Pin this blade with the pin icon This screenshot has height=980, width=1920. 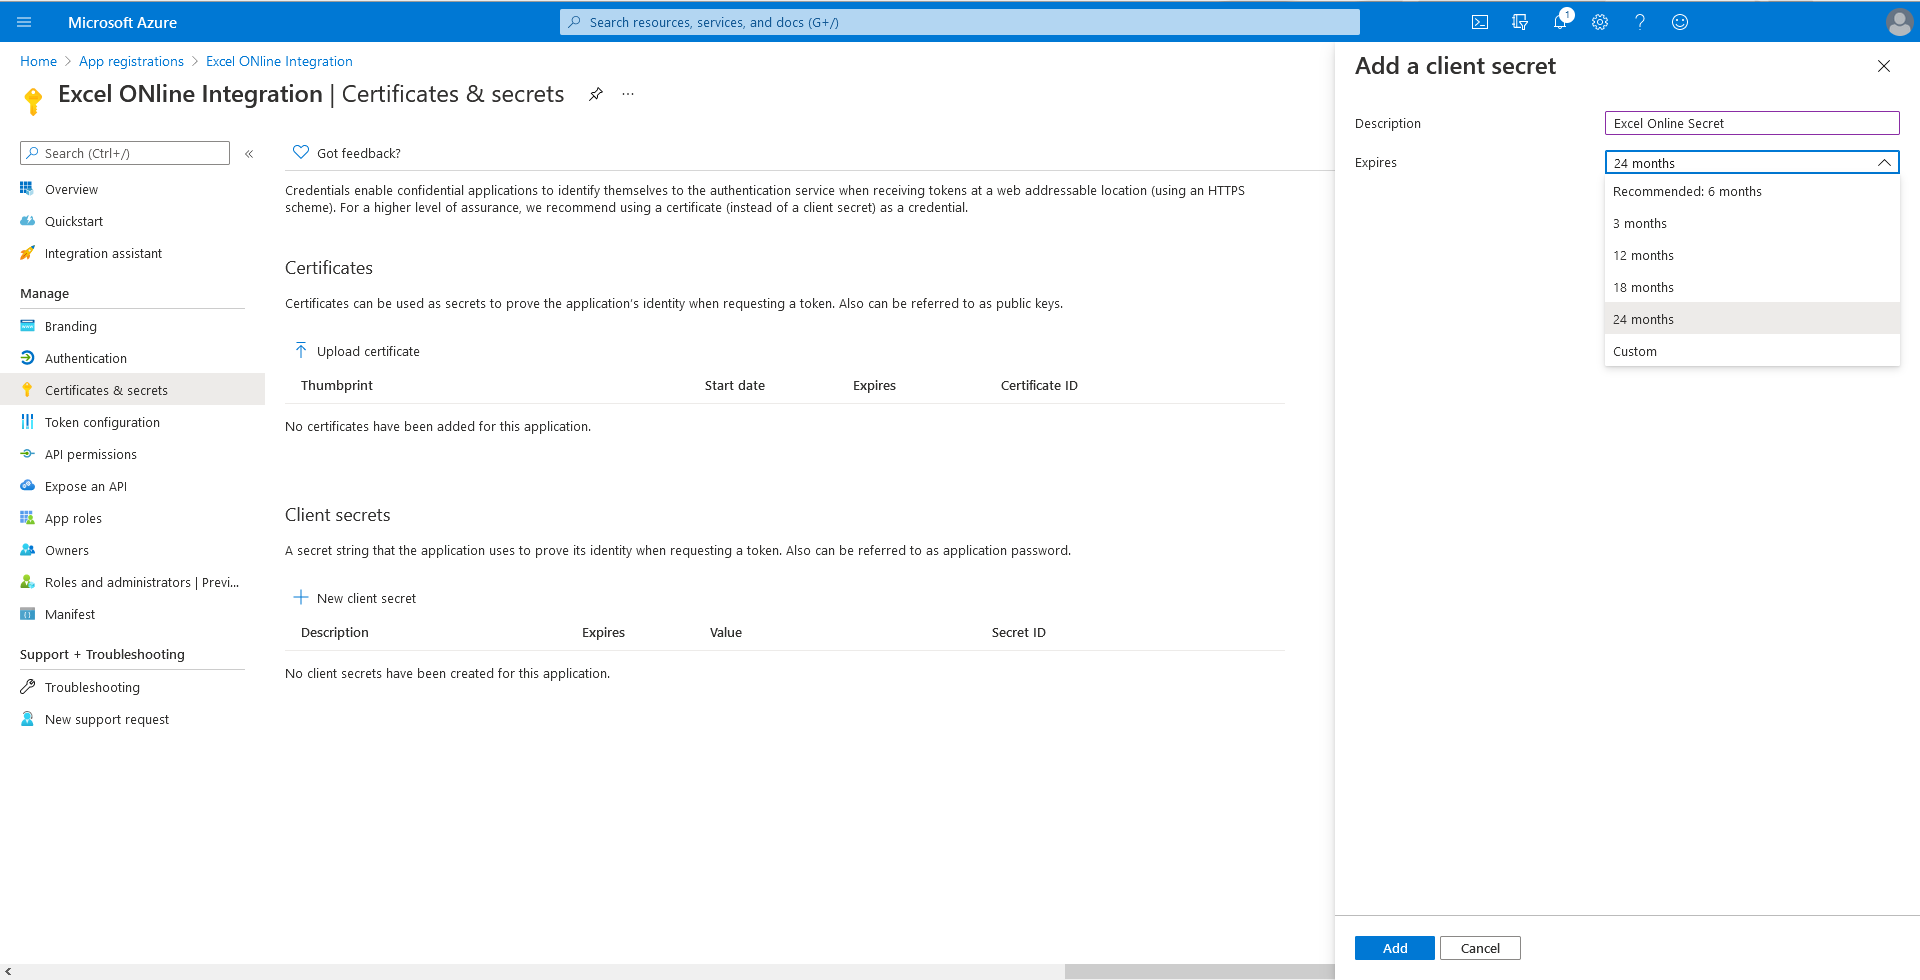tap(596, 94)
